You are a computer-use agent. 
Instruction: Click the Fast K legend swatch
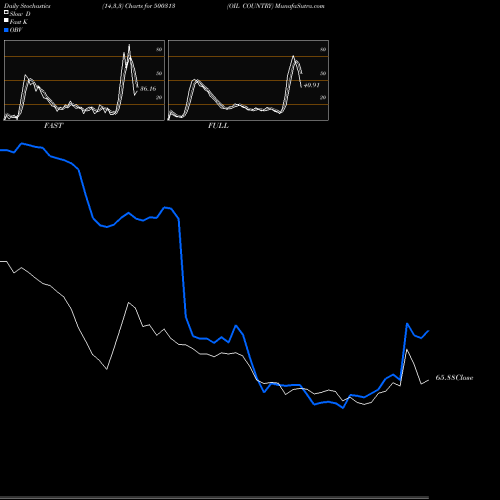click(x=6, y=20)
